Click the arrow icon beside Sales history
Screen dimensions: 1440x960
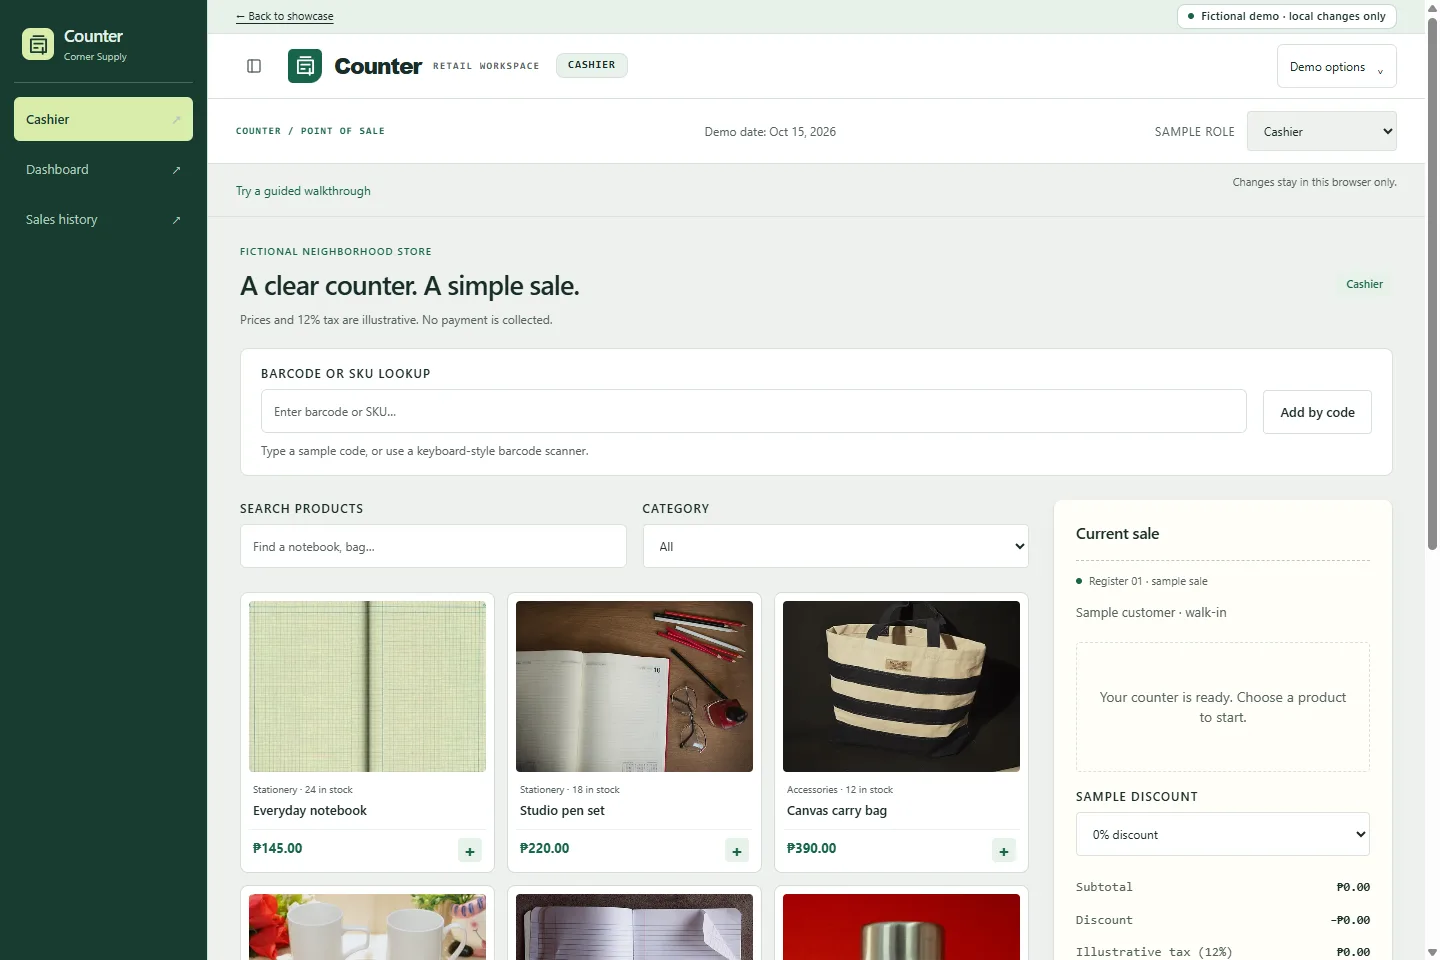176,220
